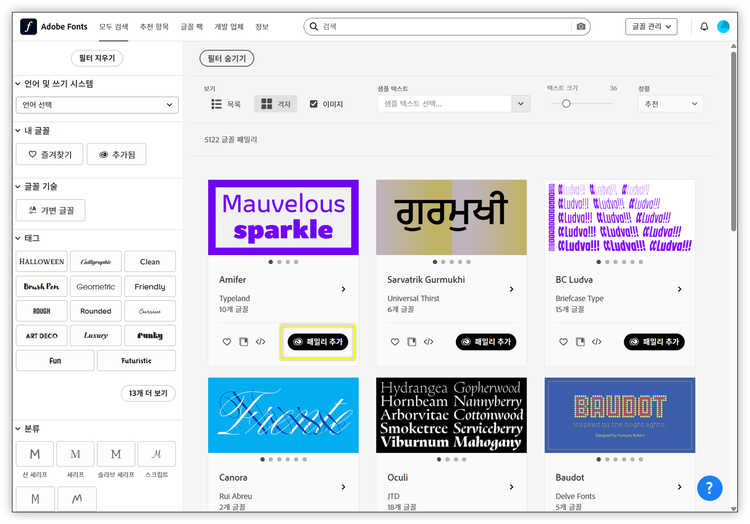Toggle Clean tag filter
This screenshot has height=524, width=750.
click(x=150, y=262)
